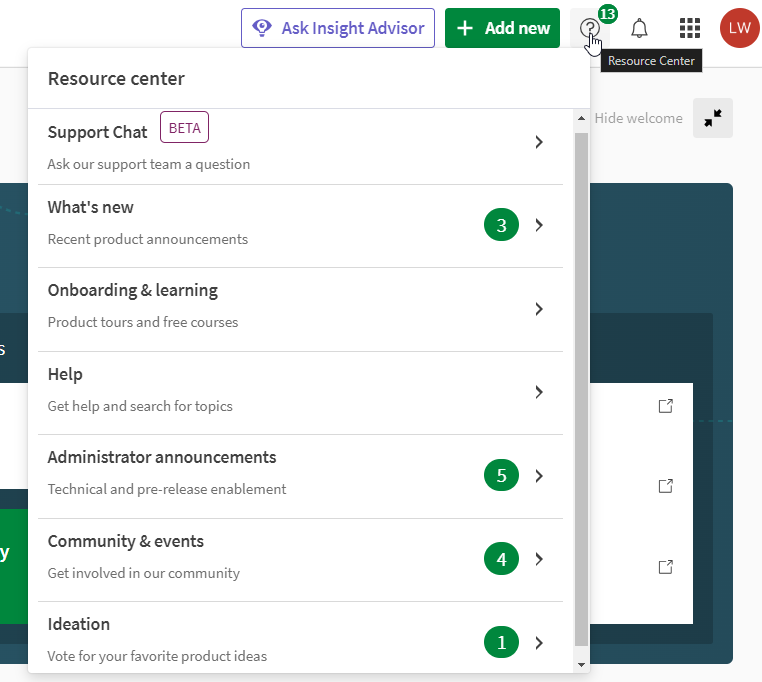This screenshot has width=762, height=682.
Task: Expand What's new with its chevron
Action: point(538,225)
